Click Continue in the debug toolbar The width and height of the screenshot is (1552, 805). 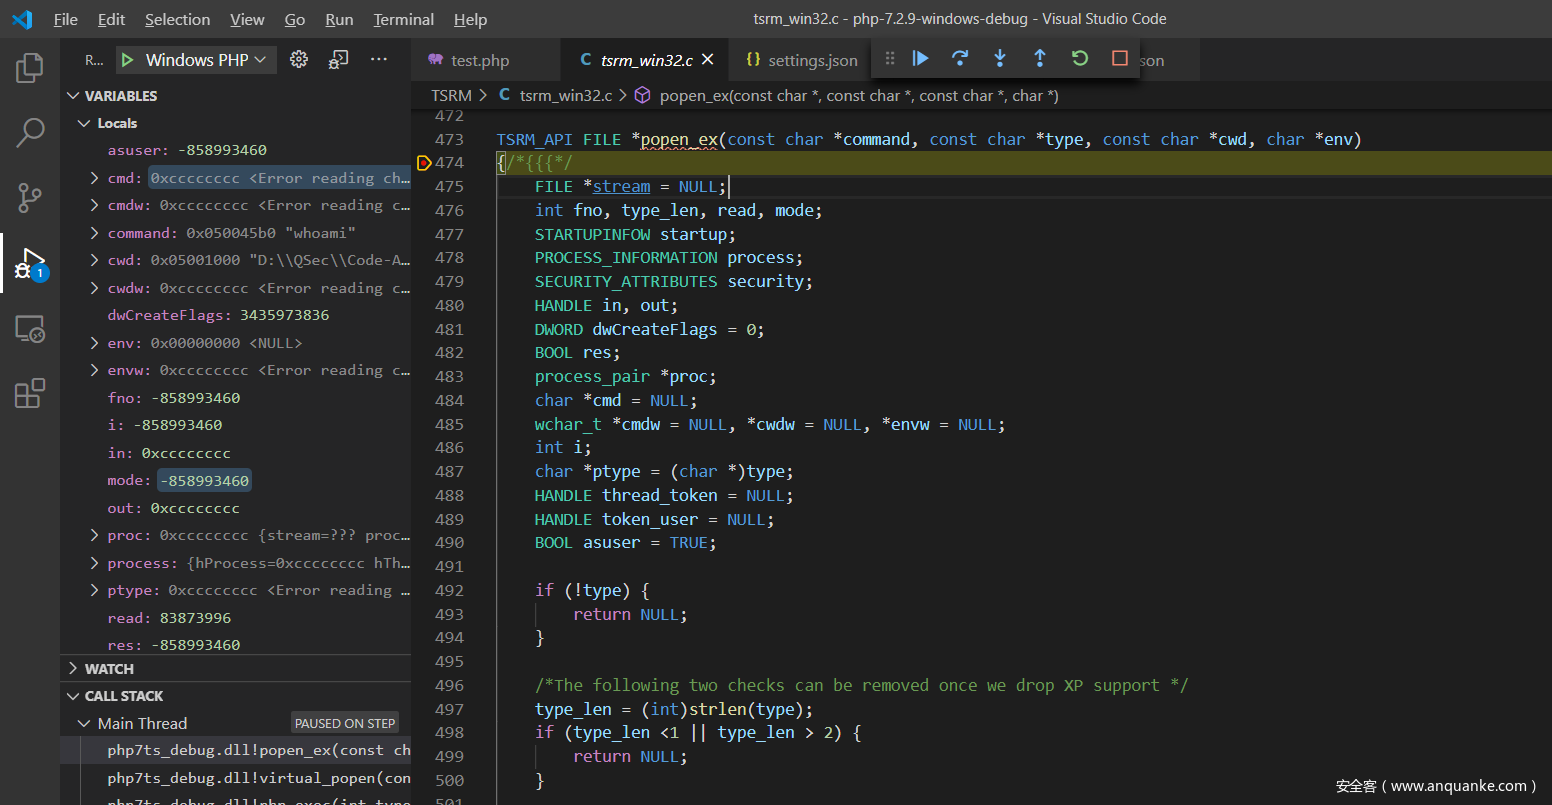tap(921, 59)
